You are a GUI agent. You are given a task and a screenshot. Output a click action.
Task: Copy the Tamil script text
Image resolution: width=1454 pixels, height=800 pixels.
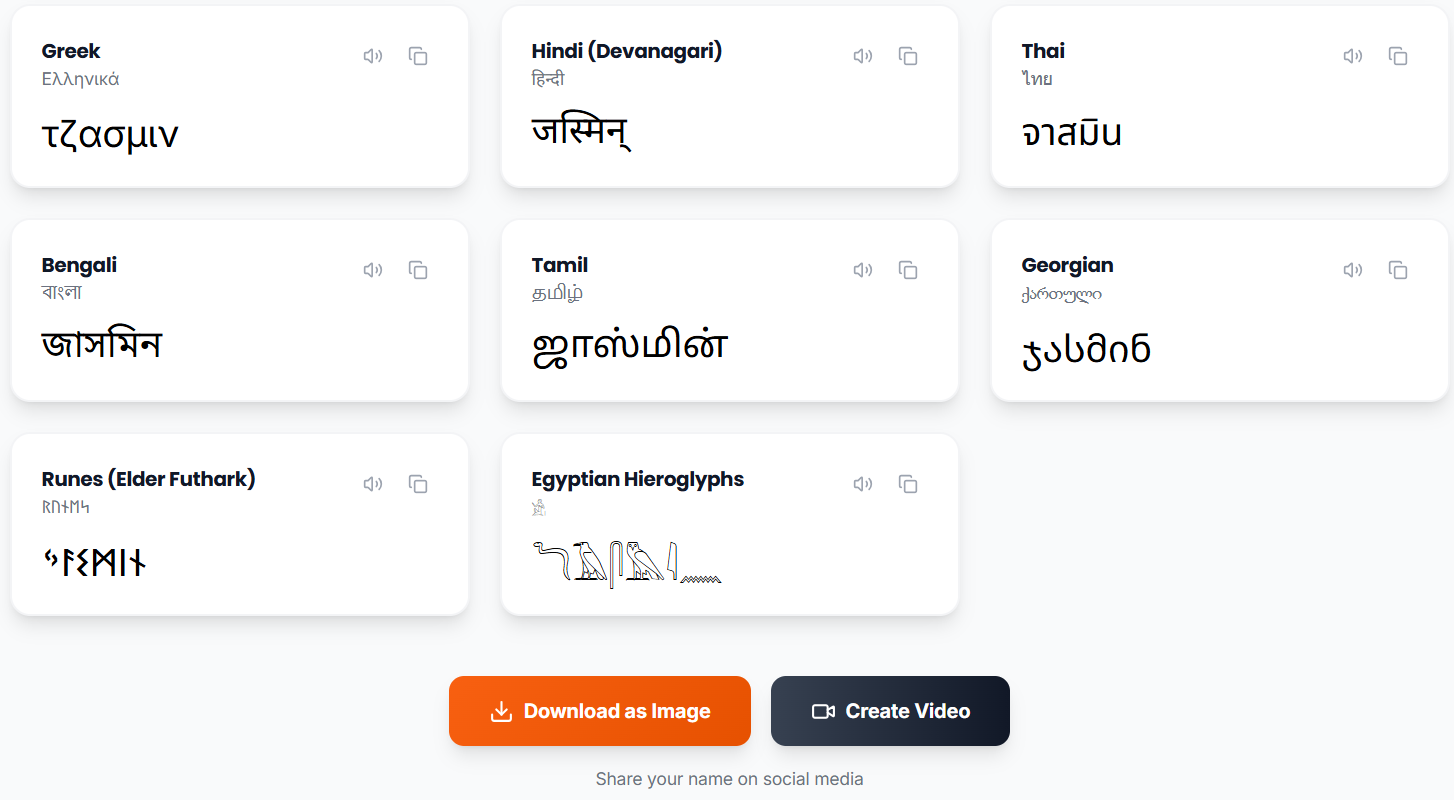[908, 270]
